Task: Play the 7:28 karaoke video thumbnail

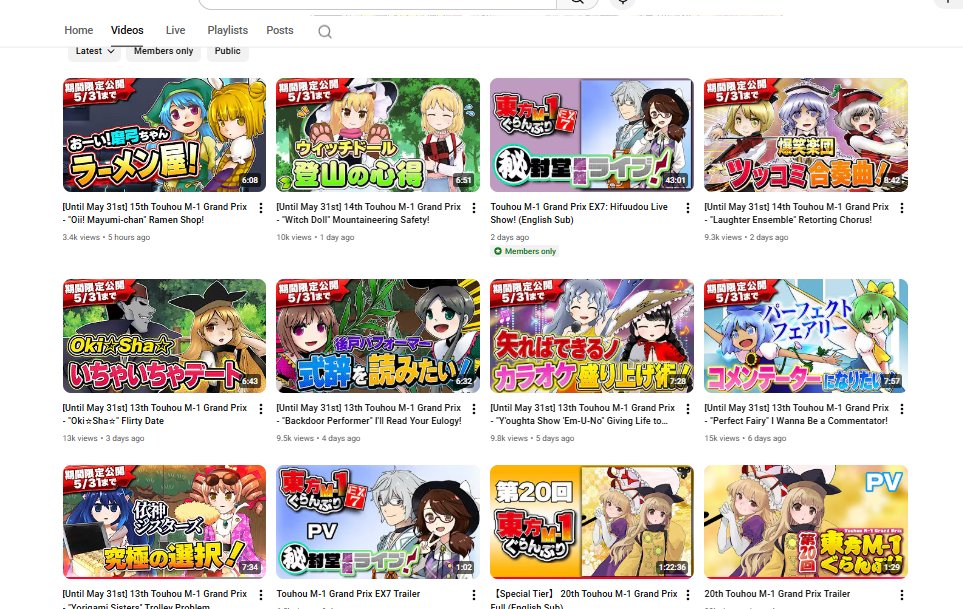Action: click(592, 336)
